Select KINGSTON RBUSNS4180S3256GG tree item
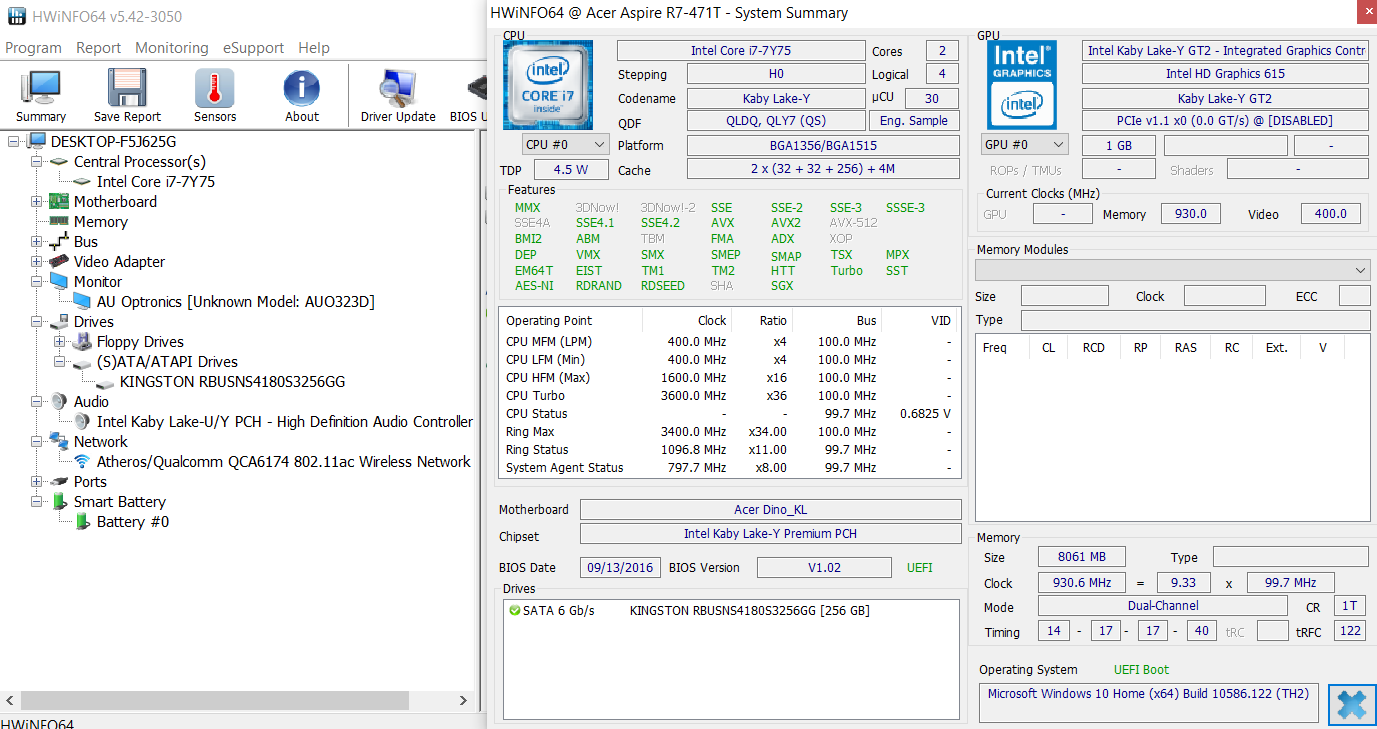1377x729 pixels. [x=233, y=381]
